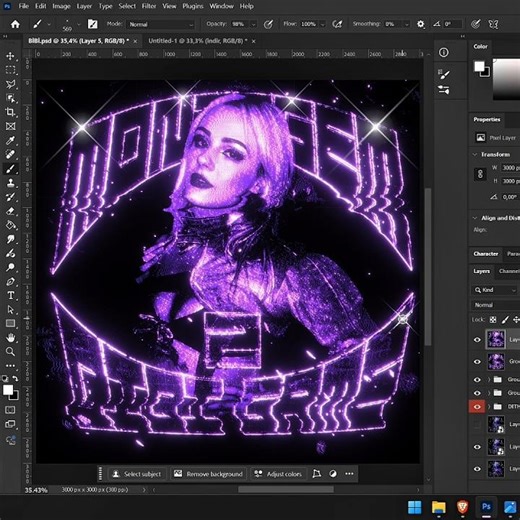Expand the DITH group folder chevron

click(489, 407)
